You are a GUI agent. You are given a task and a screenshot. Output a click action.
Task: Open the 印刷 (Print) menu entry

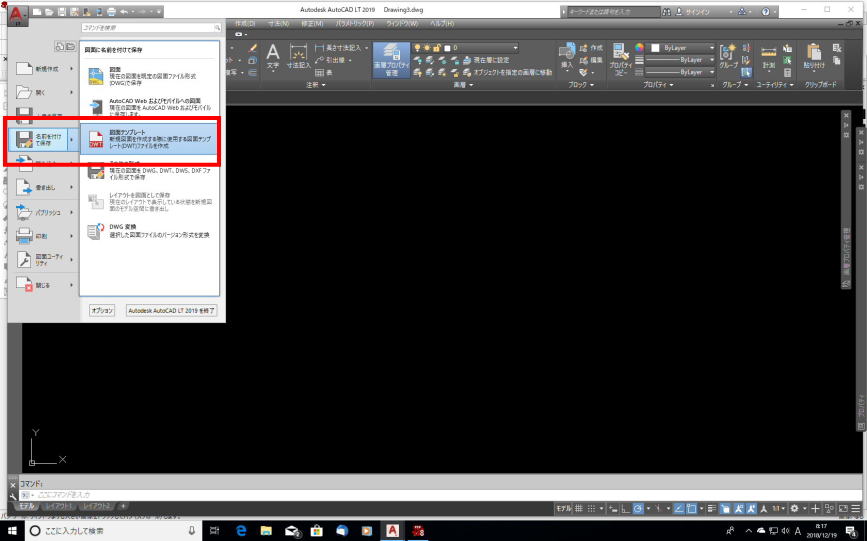pos(44,236)
